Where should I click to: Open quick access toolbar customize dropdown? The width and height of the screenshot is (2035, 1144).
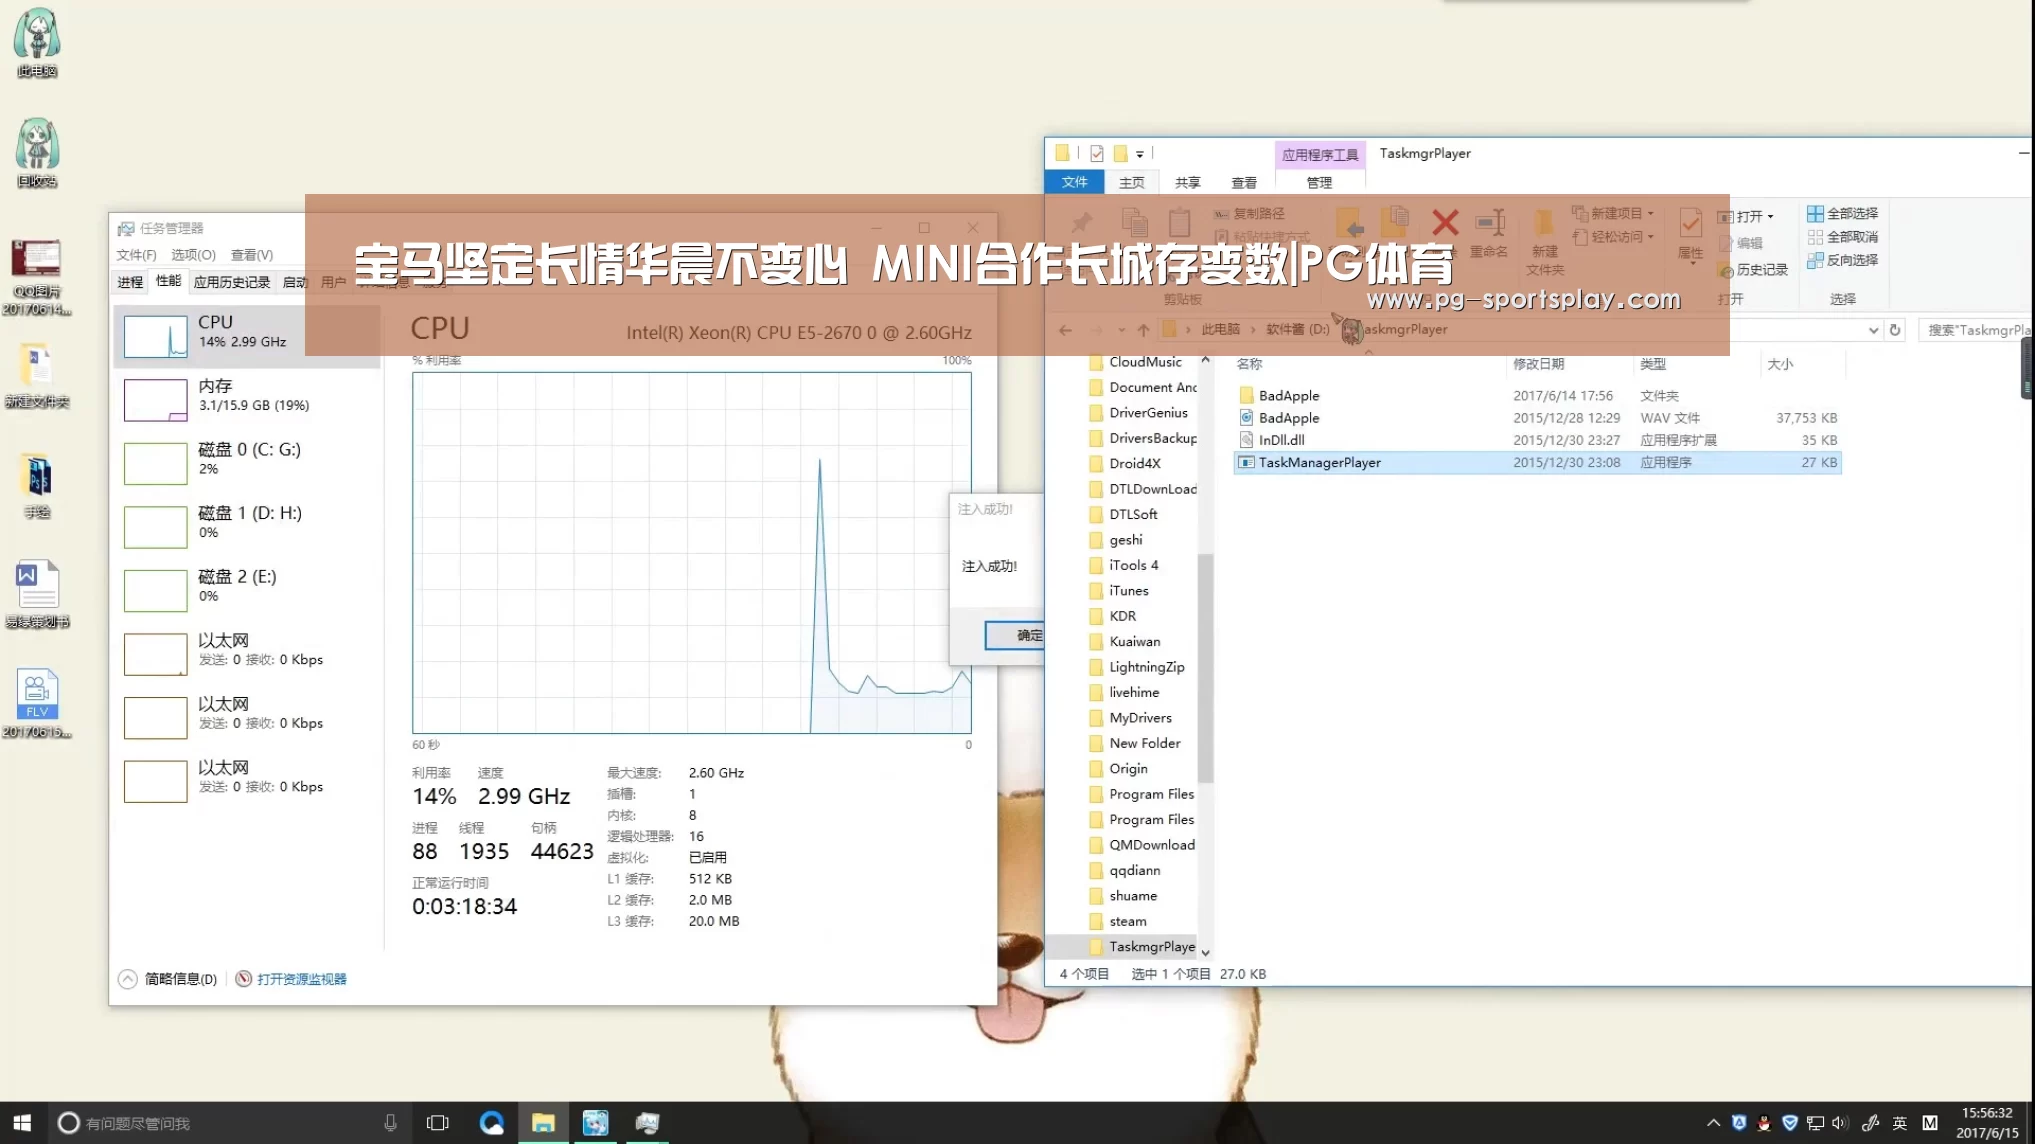(1139, 154)
